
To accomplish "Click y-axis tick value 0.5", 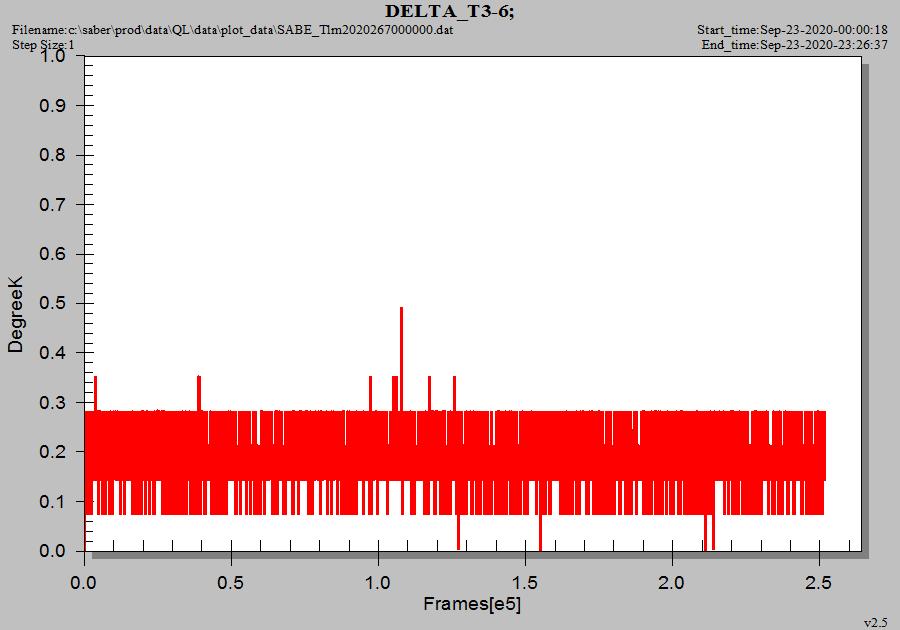I will pos(53,303).
